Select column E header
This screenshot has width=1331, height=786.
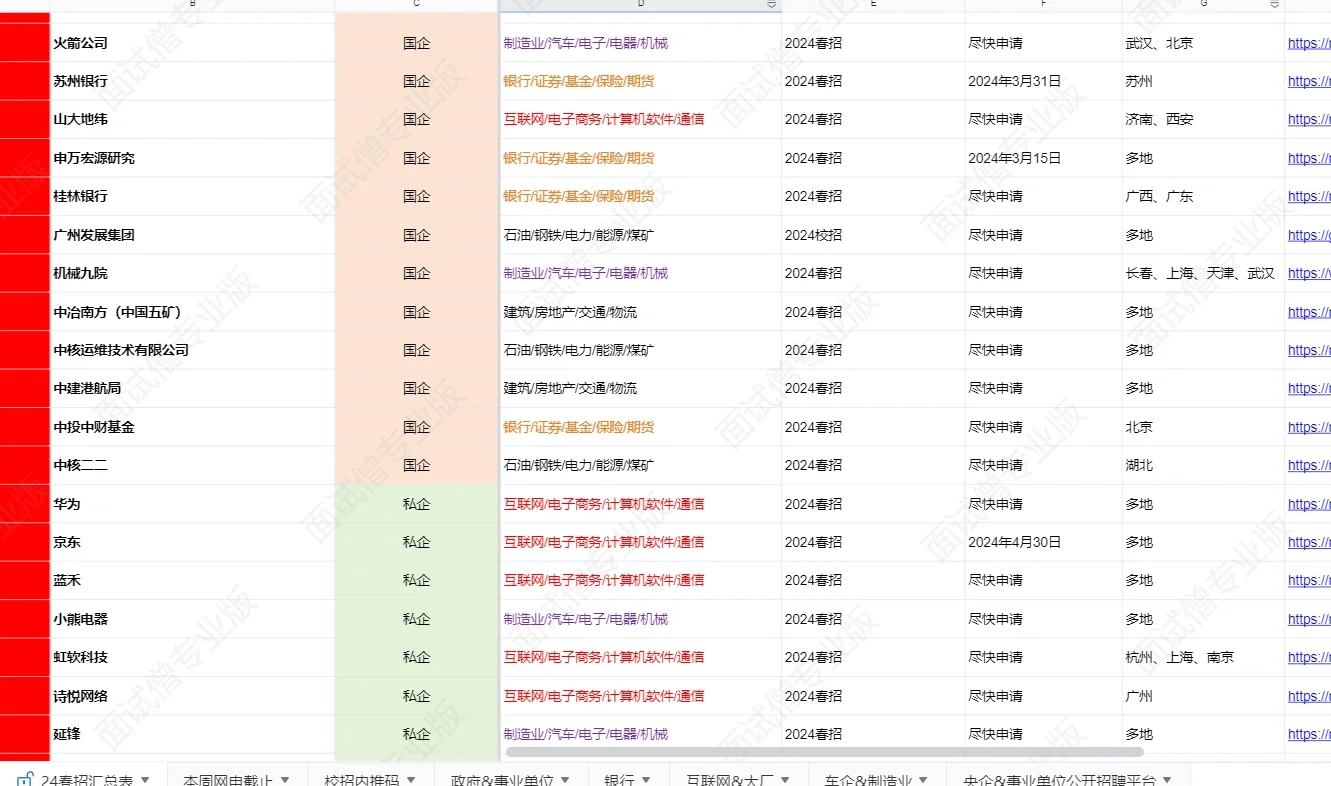tap(873, 5)
